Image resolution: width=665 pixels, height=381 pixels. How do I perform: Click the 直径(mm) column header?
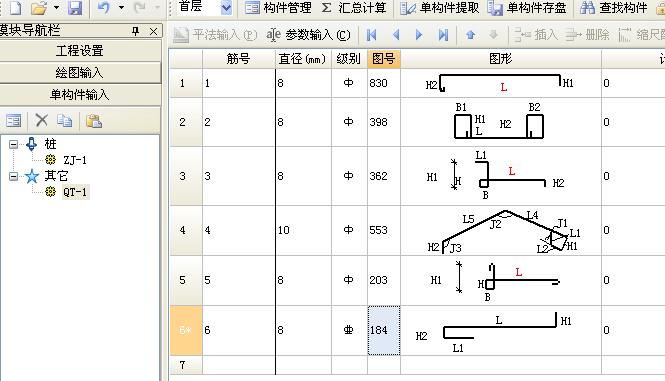click(303, 59)
